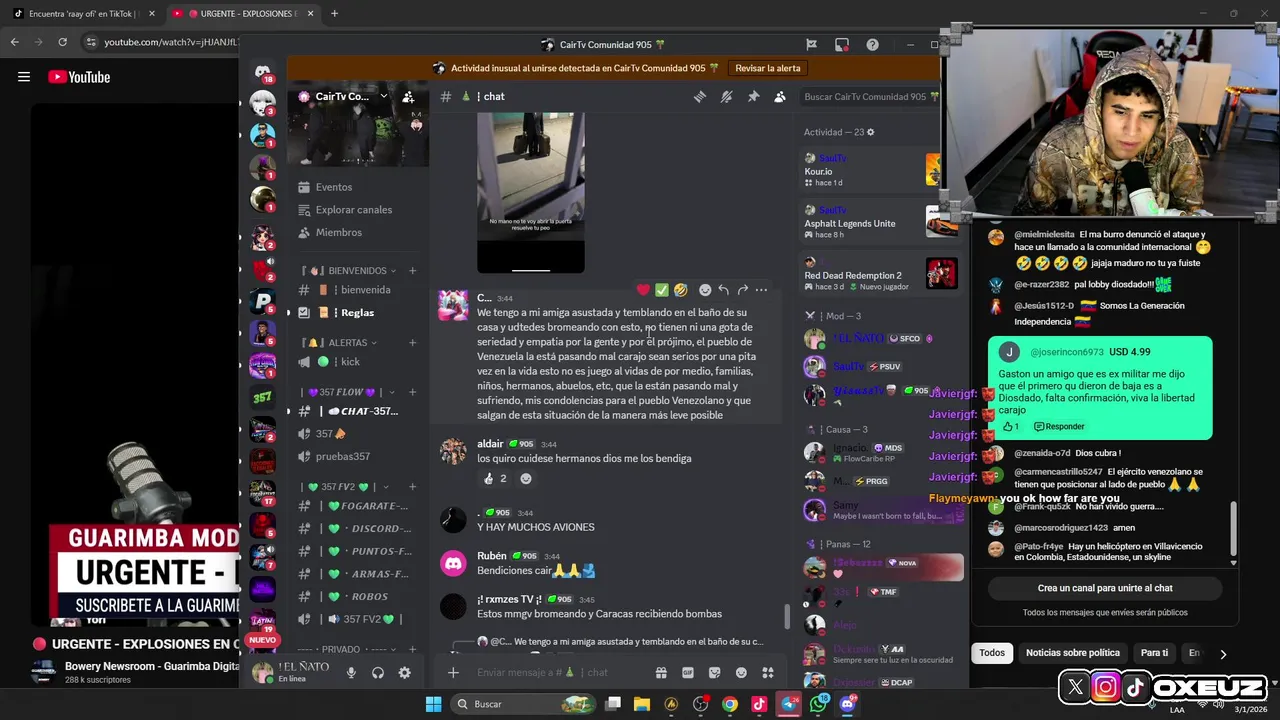Click Windows Start button on taskbar
This screenshot has height=720, width=1280.
[x=434, y=704]
